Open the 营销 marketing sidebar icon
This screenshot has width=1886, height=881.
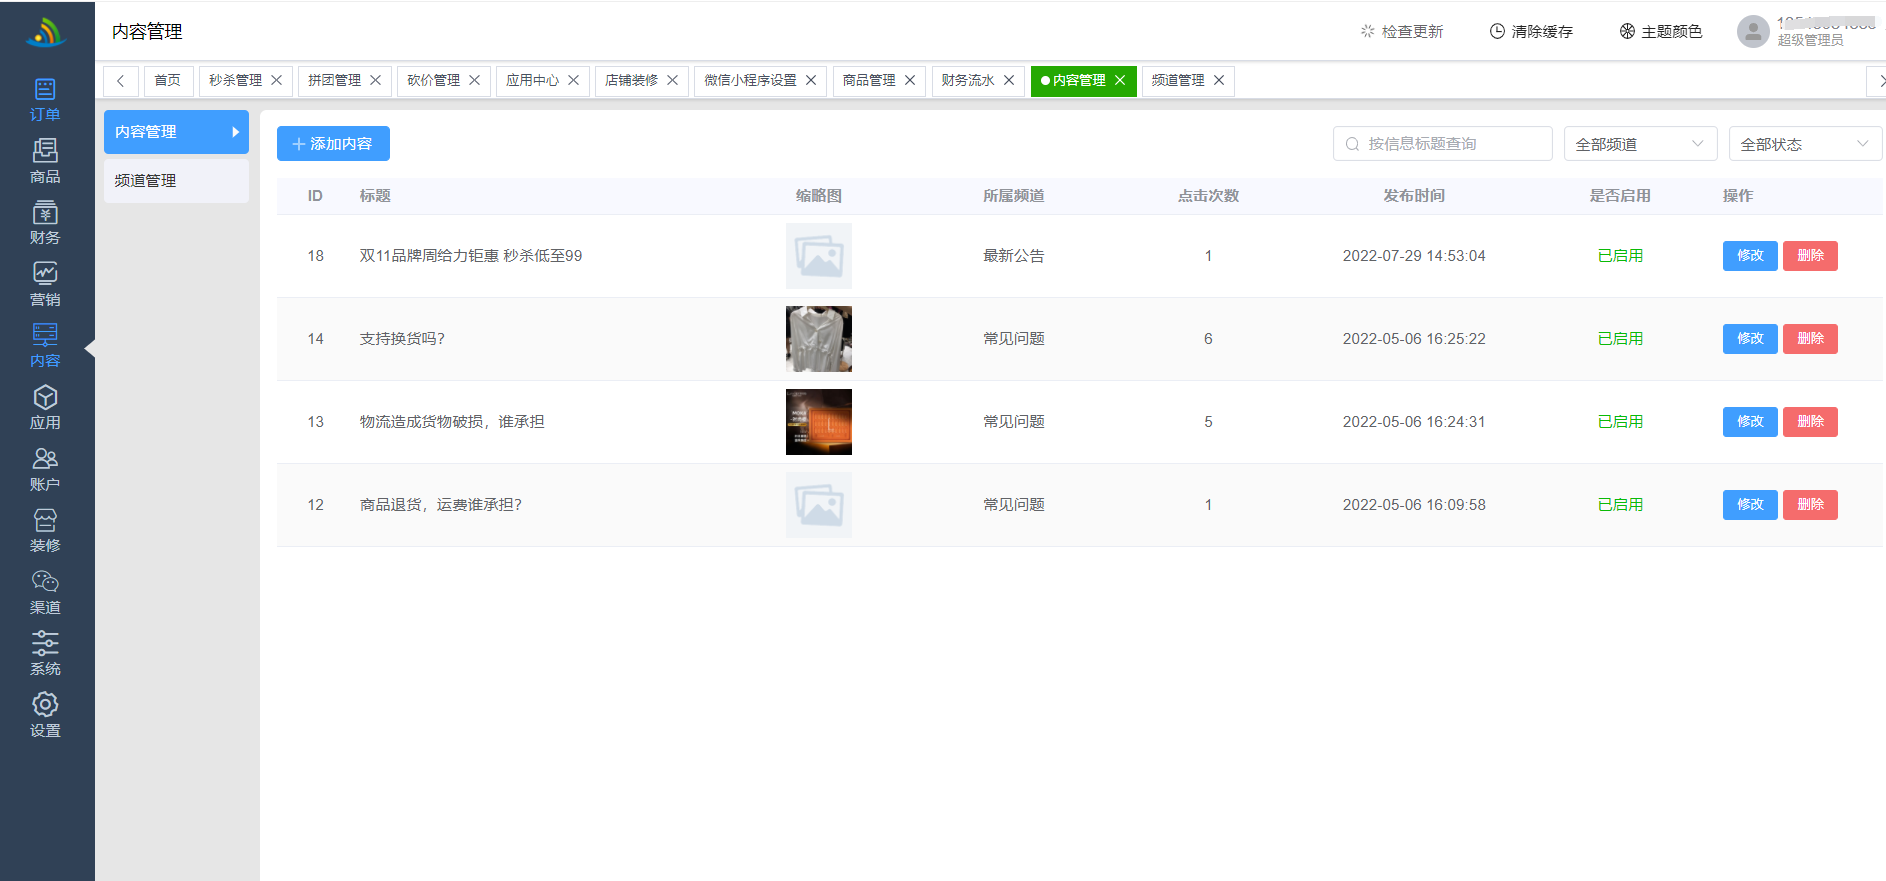click(45, 285)
